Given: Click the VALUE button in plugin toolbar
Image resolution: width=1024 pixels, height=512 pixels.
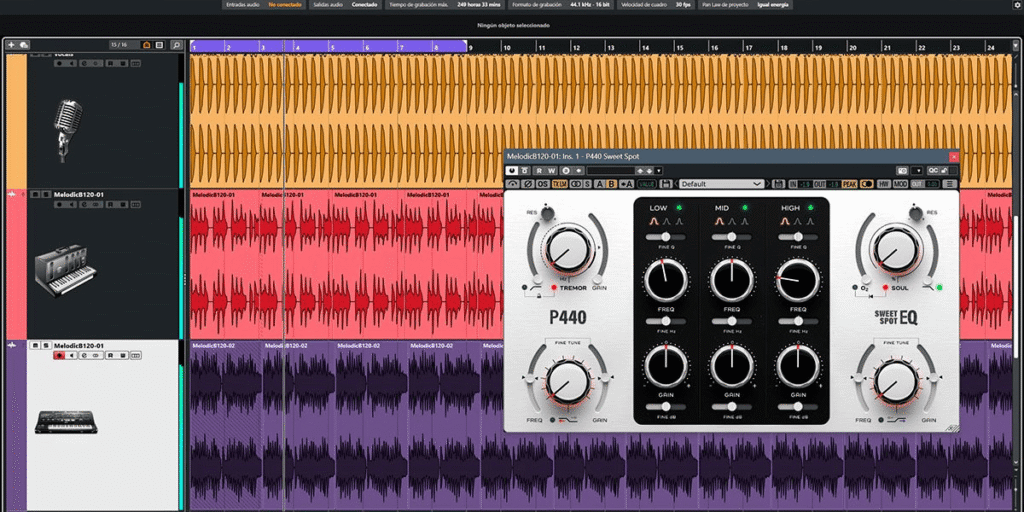Looking at the screenshot, I should (x=647, y=184).
